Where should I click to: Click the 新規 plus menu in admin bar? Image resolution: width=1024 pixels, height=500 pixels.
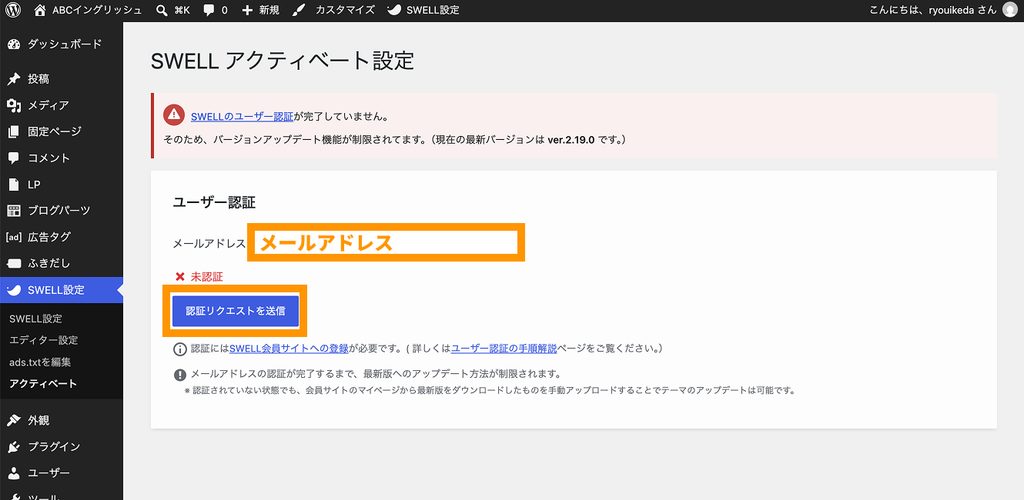(261, 10)
